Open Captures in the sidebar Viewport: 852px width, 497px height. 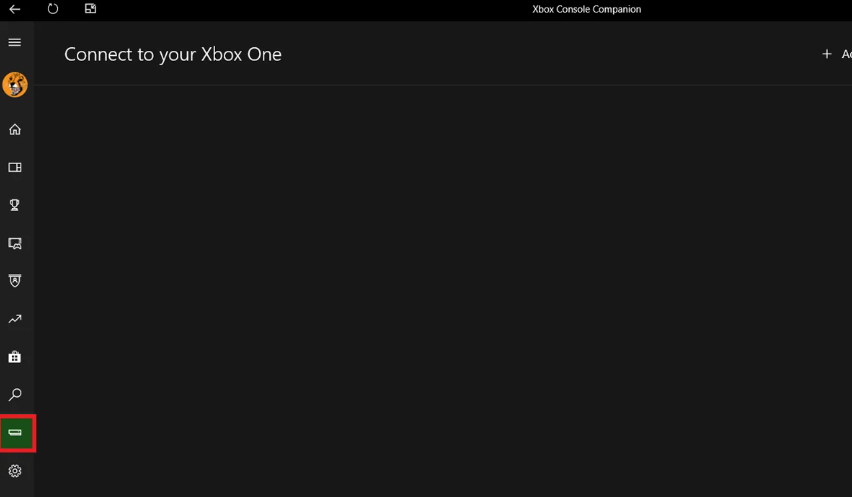[x=15, y=243]
